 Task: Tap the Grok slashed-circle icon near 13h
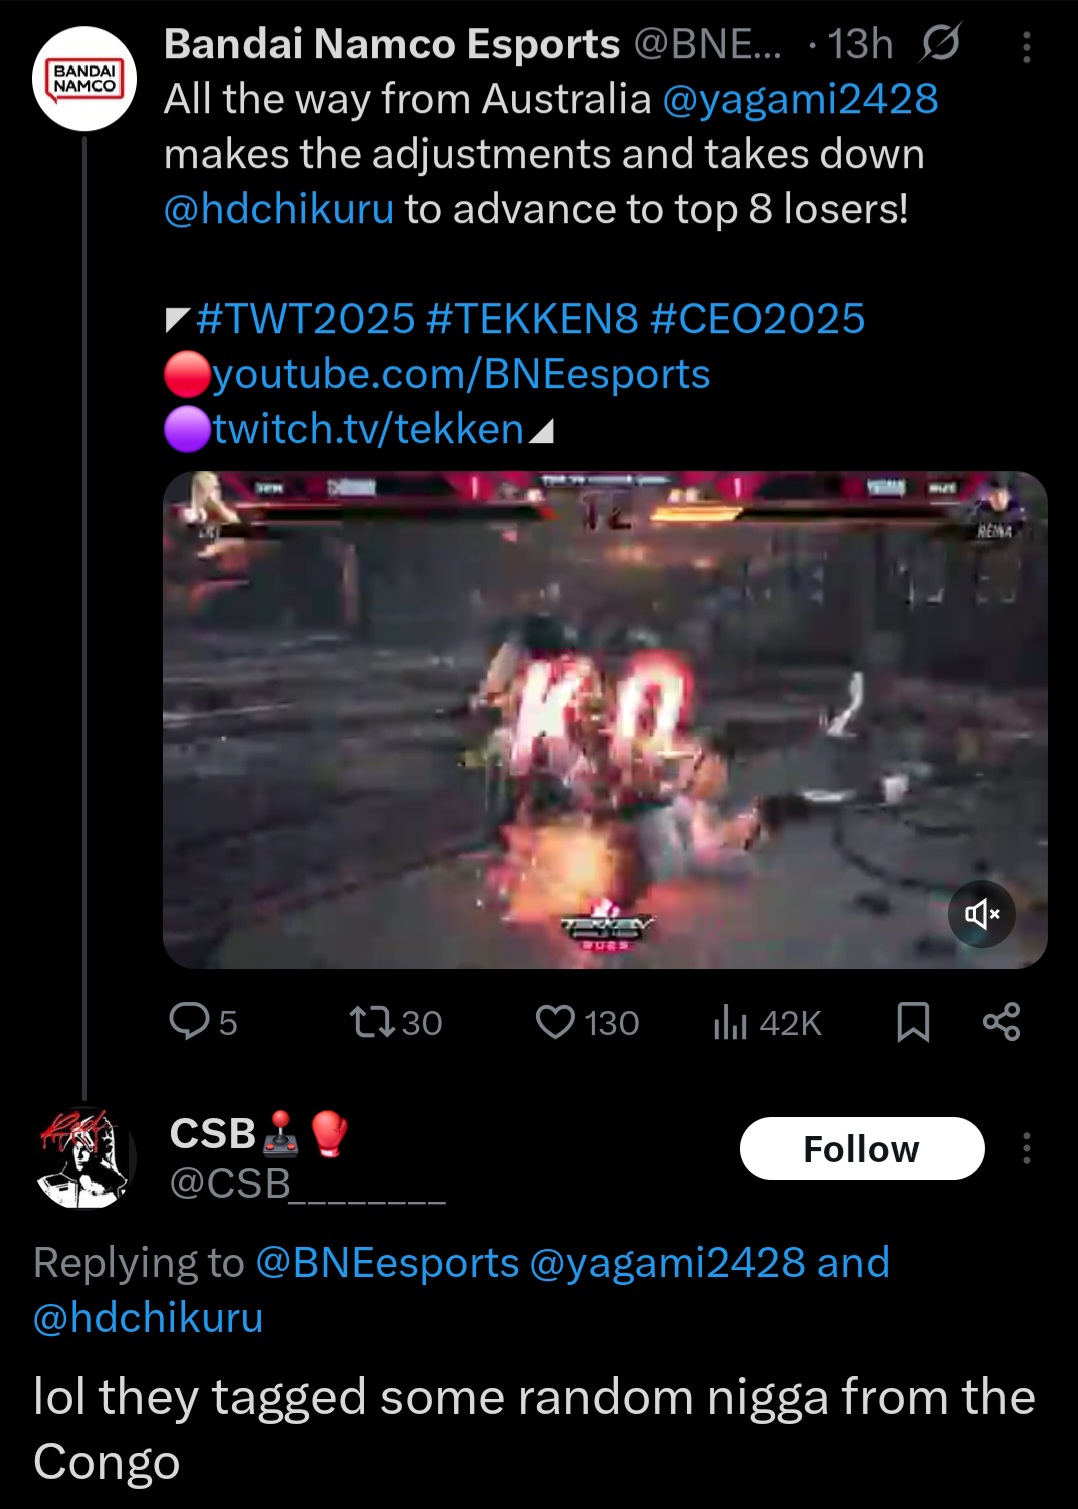[940, 44]
